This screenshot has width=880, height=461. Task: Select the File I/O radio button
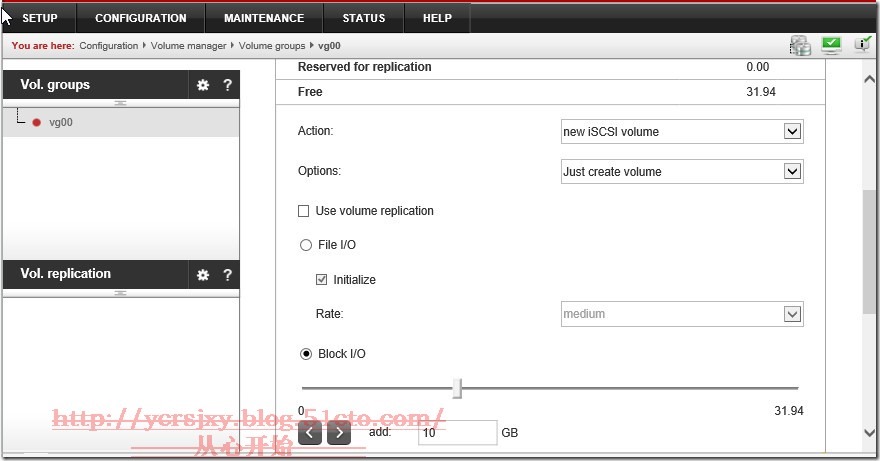click(x=306, y=245)
